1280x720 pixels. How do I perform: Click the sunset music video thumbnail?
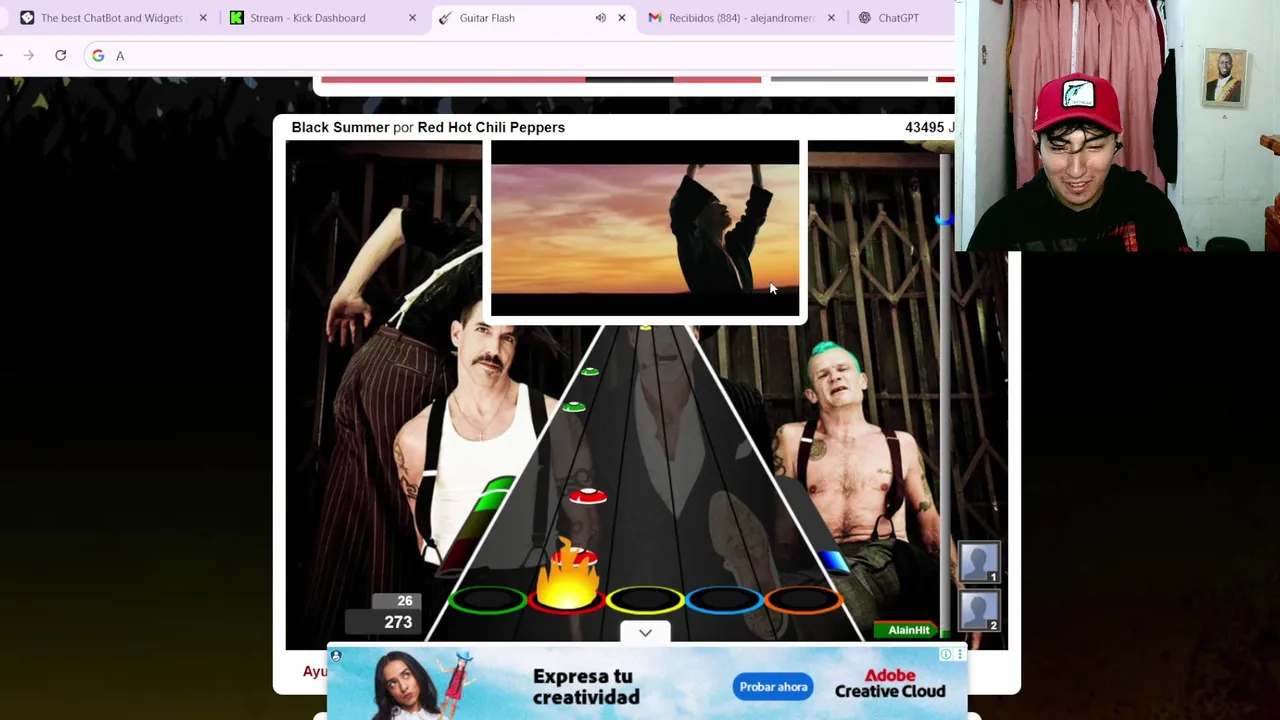pos(645,229)
